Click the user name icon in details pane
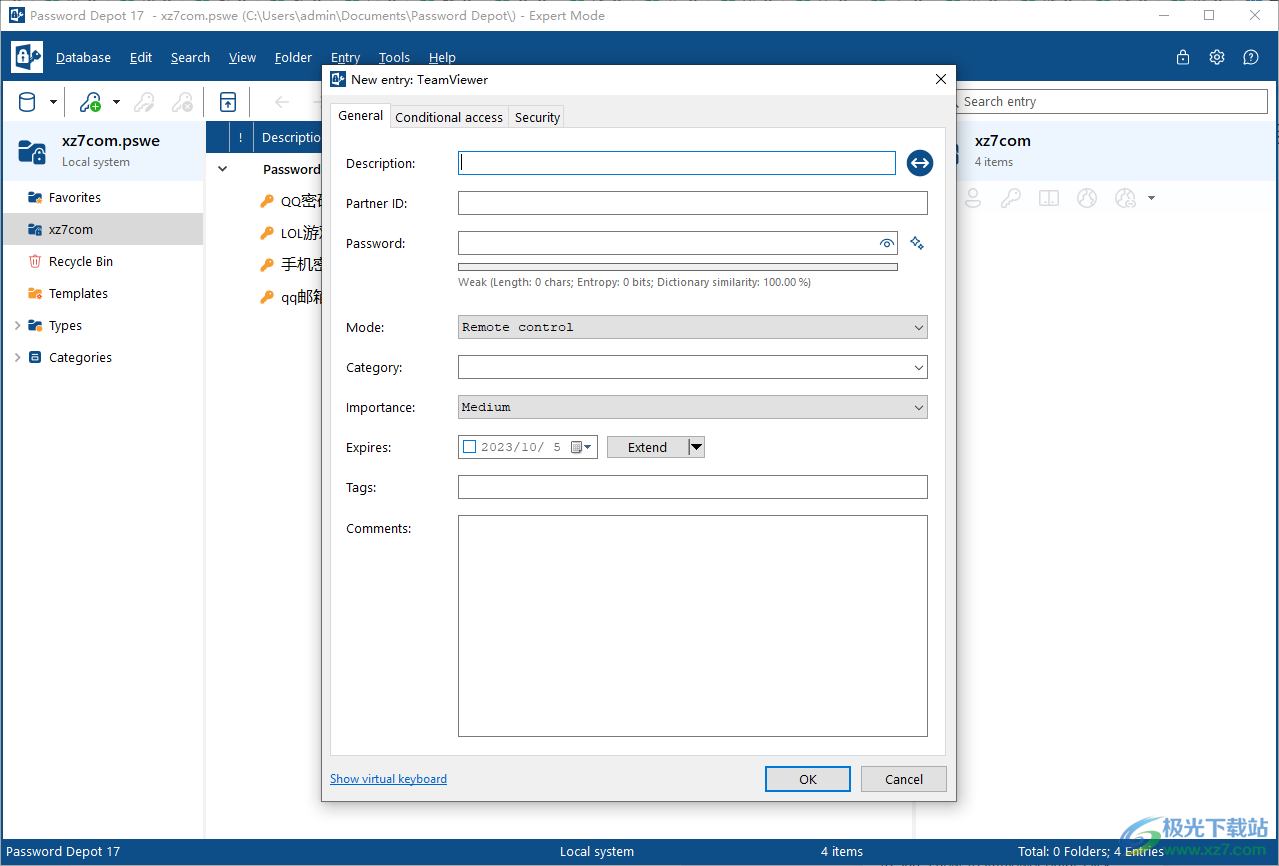Screen dimensions: 1279x866 973,198
